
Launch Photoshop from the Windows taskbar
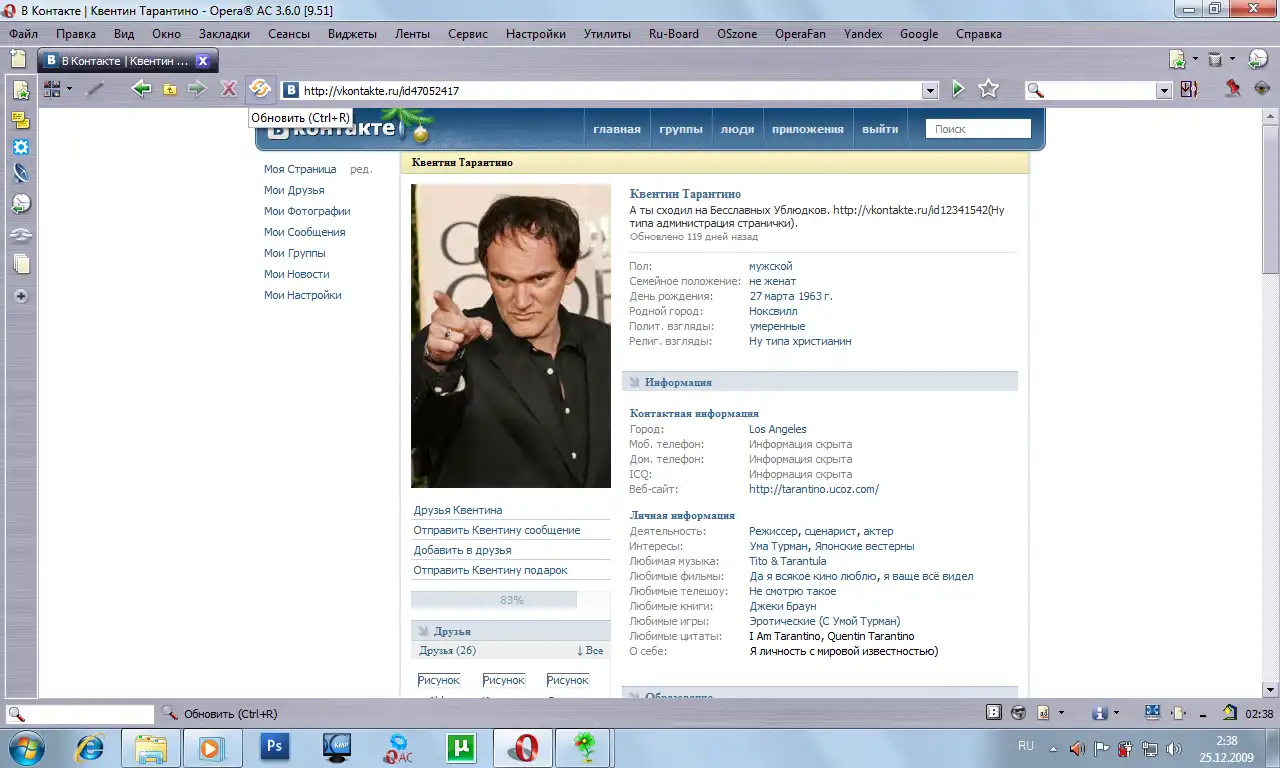click(x=274, y=747)
